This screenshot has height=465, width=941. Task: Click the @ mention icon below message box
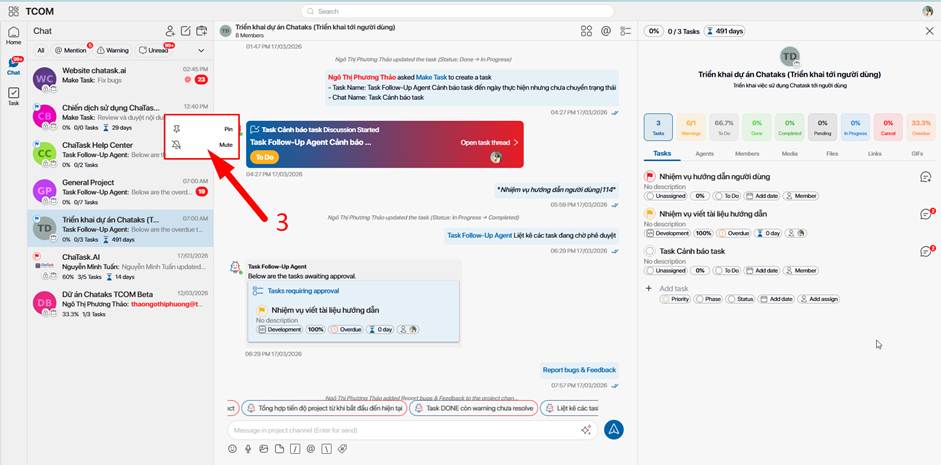pos(310,449)
